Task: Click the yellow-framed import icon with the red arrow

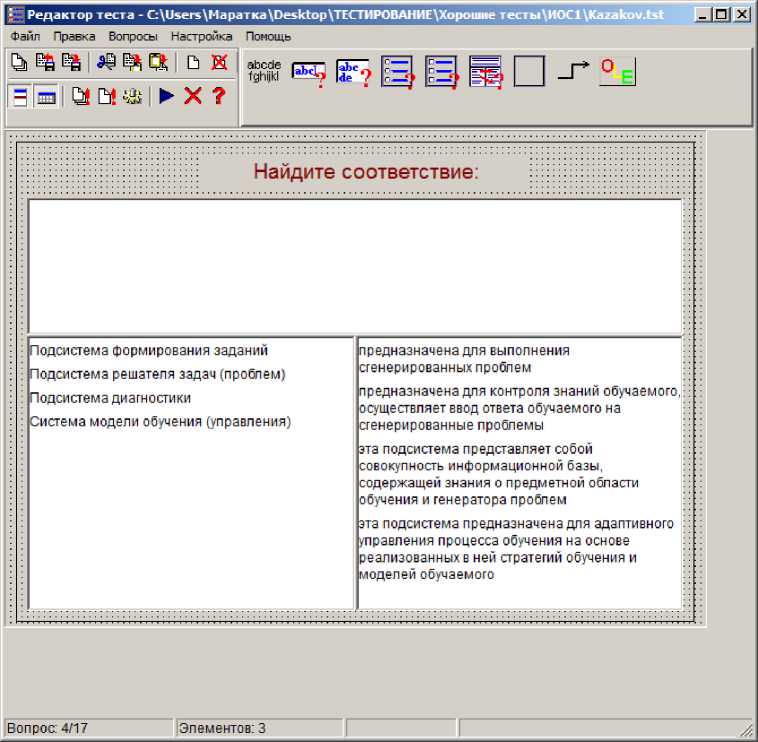Action: [158, 62]
